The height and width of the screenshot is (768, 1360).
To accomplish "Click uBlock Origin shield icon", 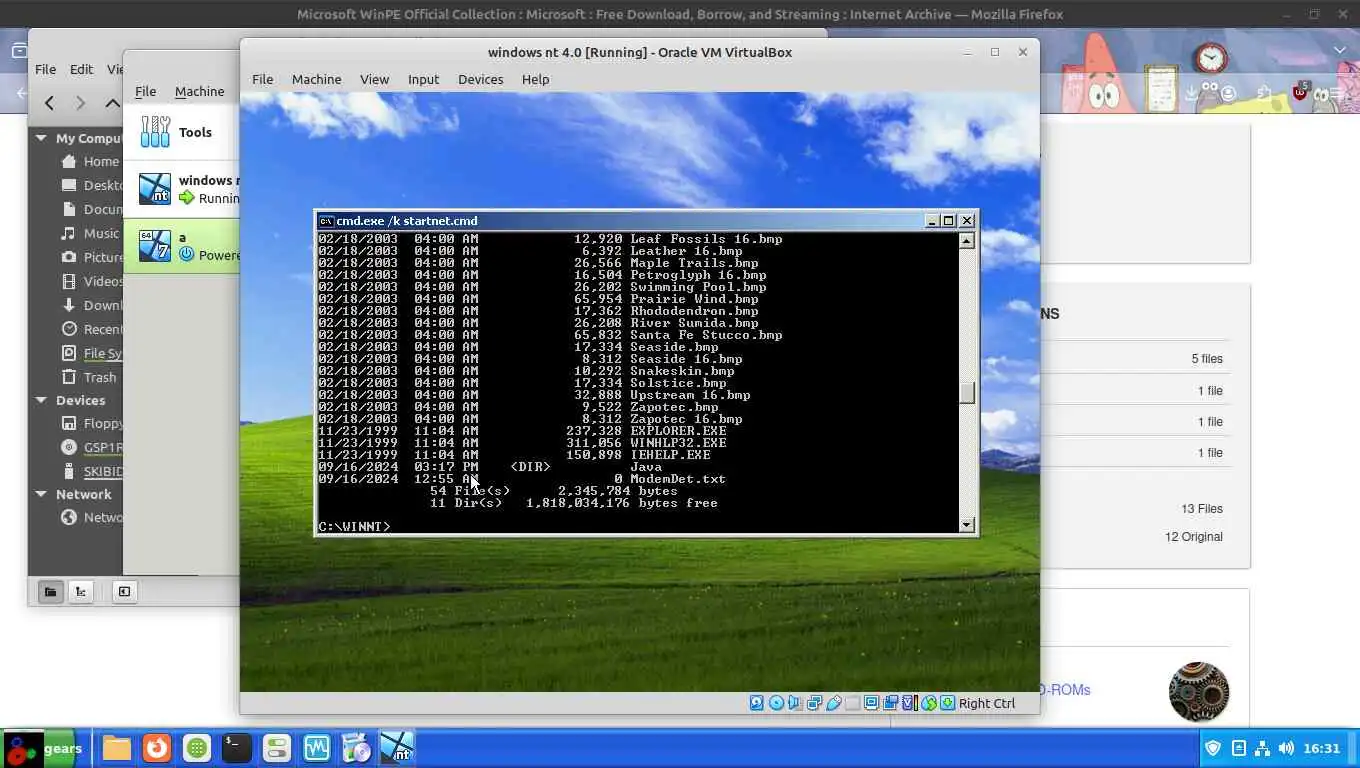I will click(1301, 93).
